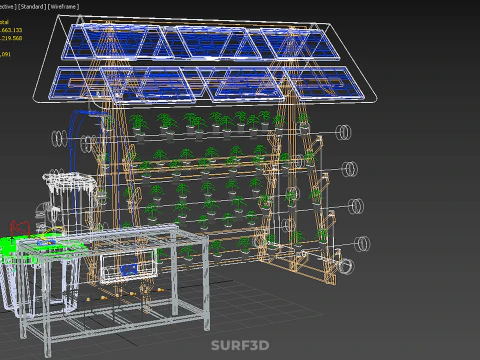Click the yellow statistic ending 663.133
The height and width of the screenshot is (360, 480).
pos(11,30)
